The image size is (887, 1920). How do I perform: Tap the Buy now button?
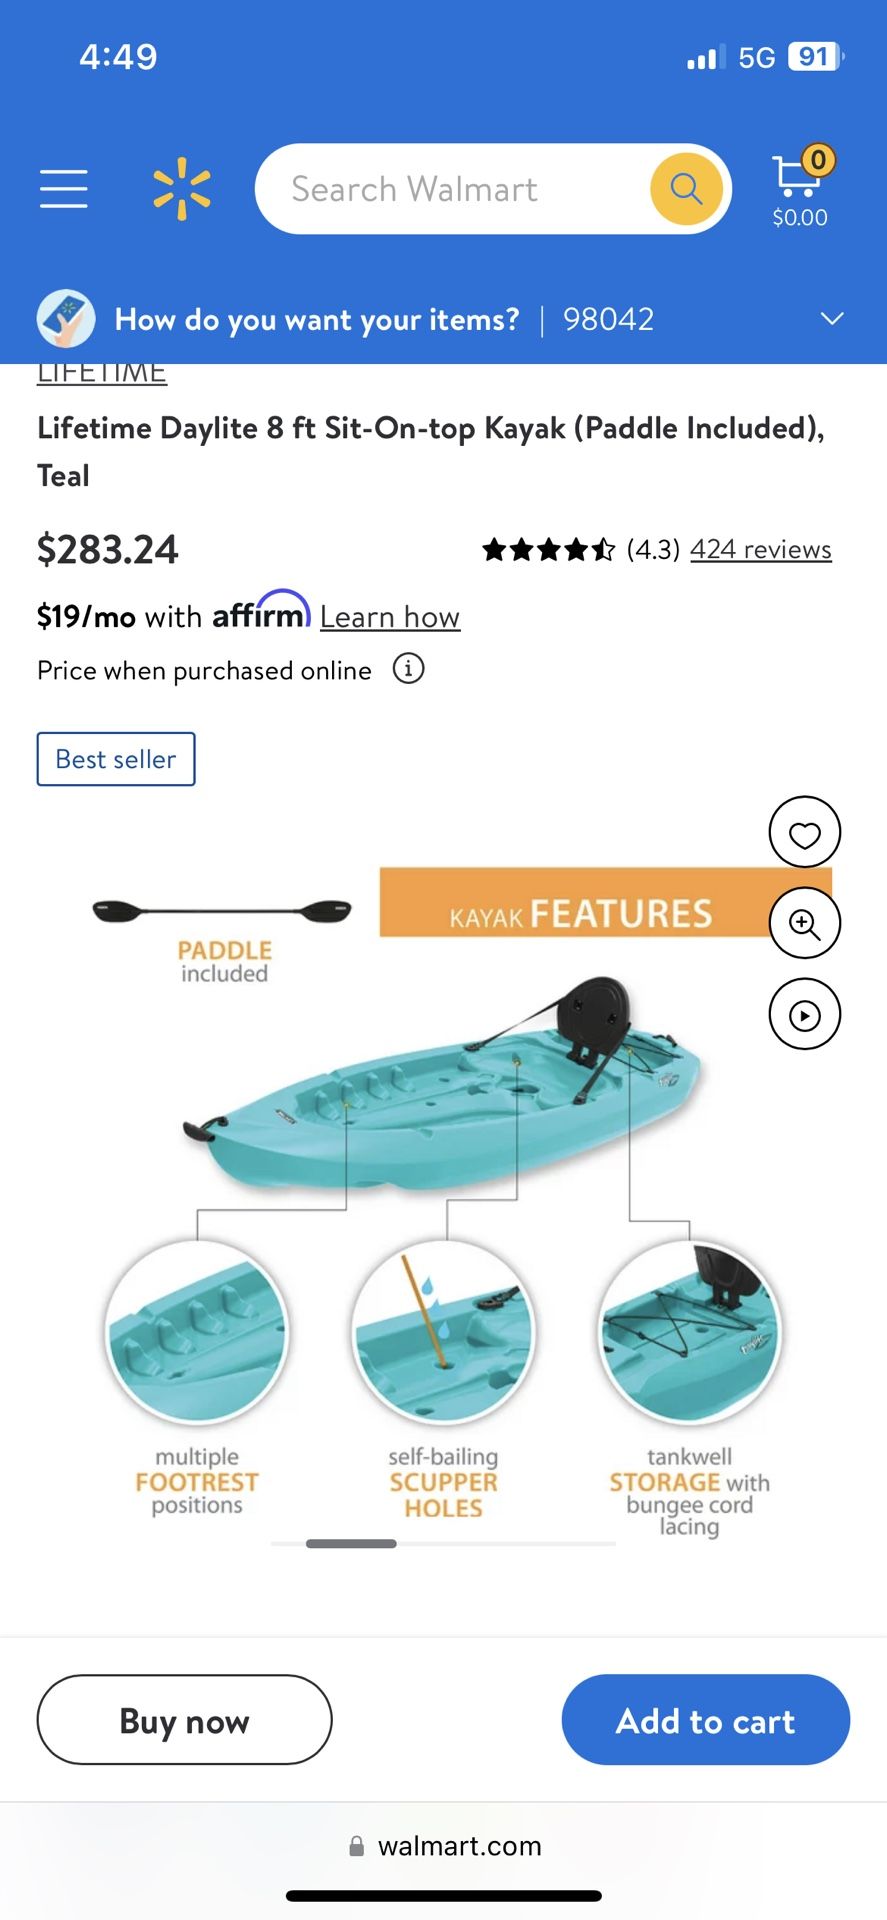tap(184, 1720)
